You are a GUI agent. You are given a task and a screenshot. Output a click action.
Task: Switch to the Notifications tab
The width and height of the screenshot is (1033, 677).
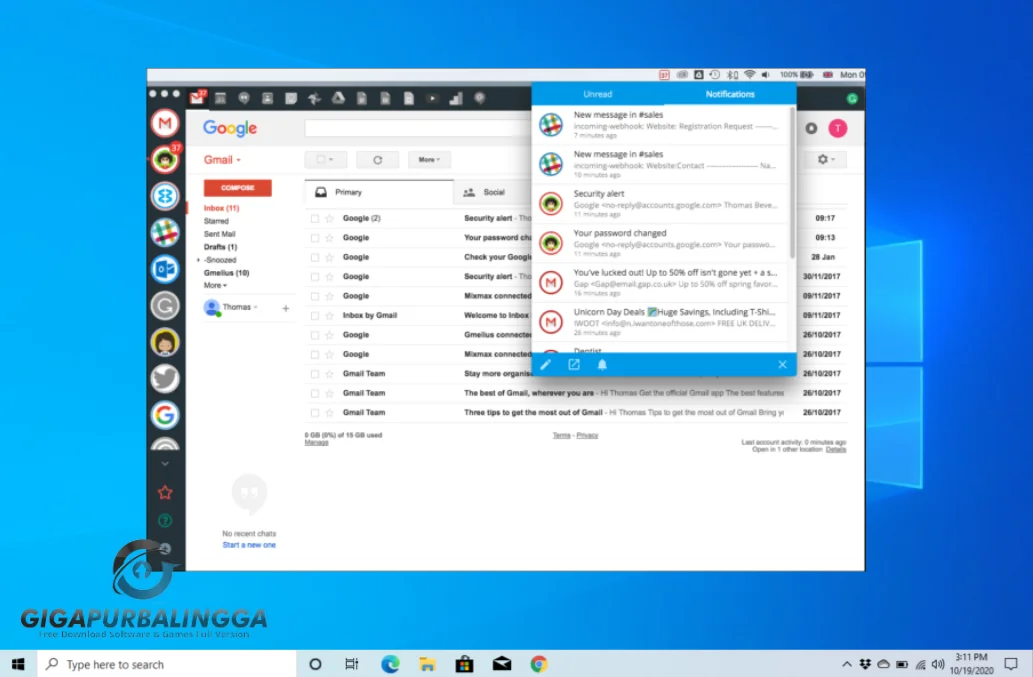pos(730,94)
